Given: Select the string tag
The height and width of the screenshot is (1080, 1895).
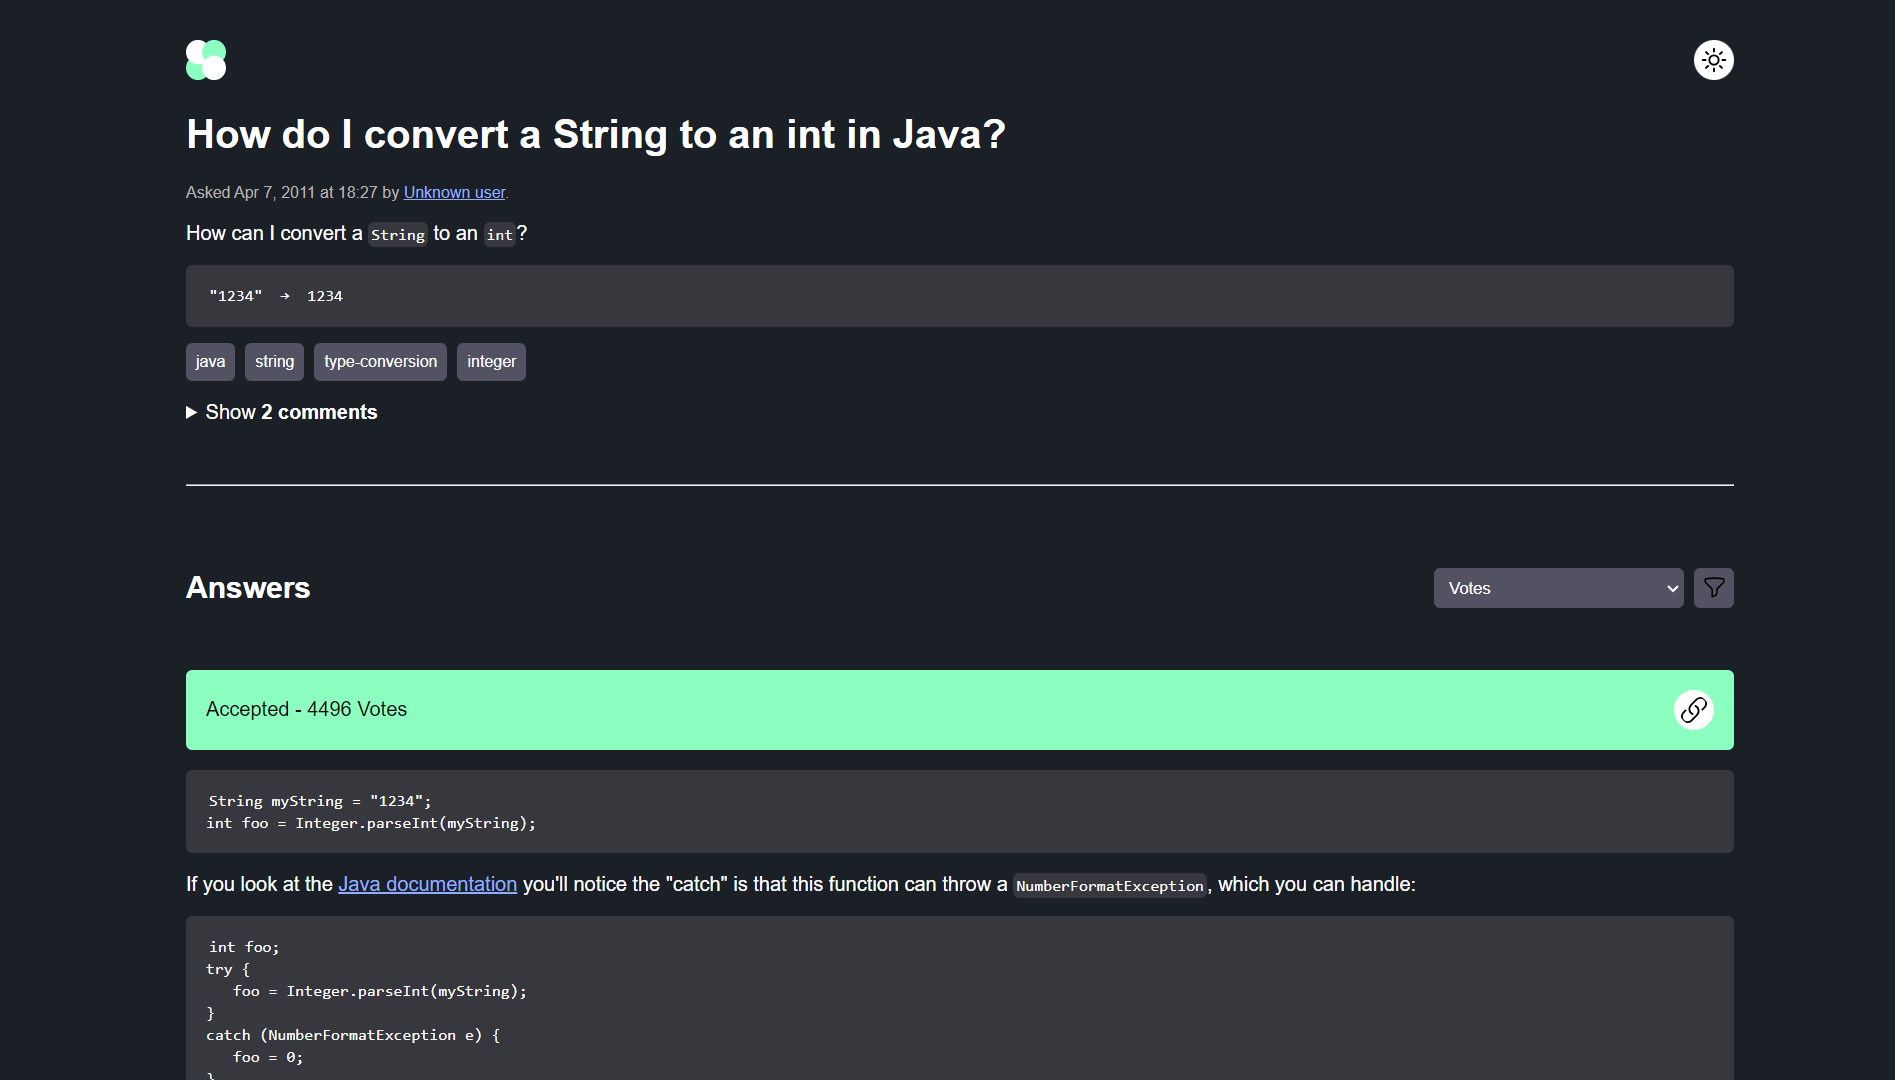Looking at the screenshot, I should pyautogui.click(x=274, y=362).
